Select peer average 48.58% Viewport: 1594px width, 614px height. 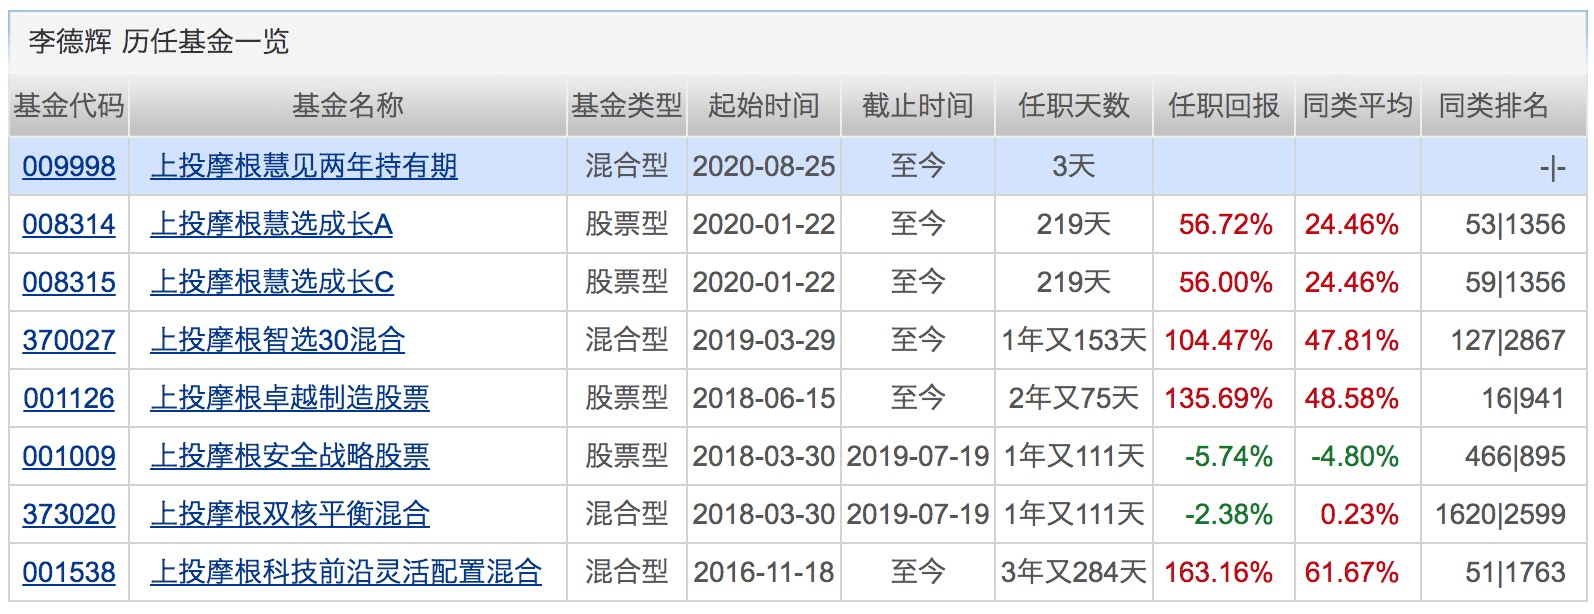[x=1352, y=398]
